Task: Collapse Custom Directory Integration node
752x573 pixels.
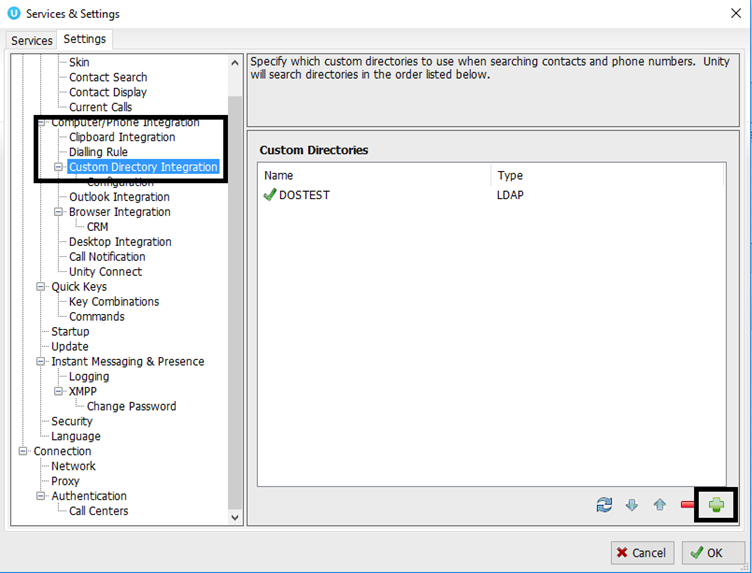Action: (x=59, y=167)
